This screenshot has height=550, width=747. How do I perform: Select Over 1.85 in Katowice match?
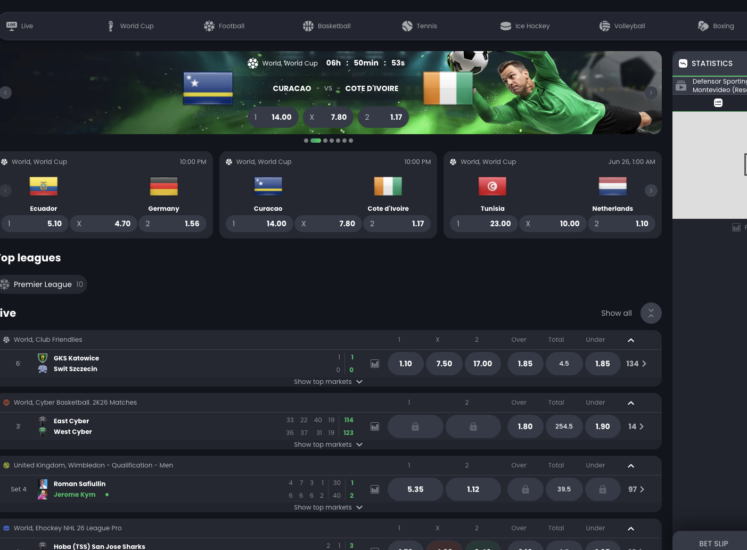click(525, 364)
